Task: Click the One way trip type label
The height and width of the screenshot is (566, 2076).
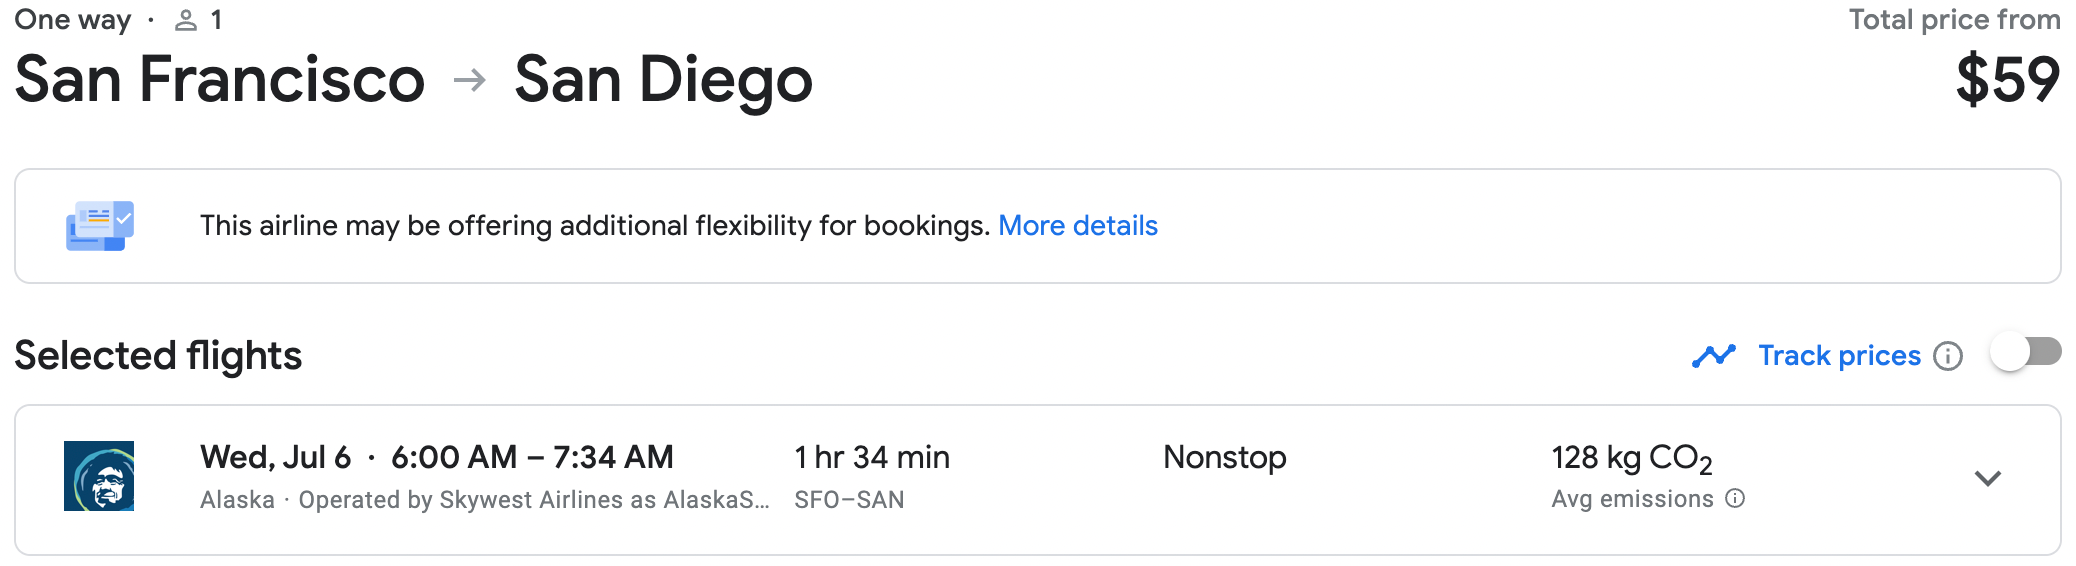Action: [x=73, y=20]
